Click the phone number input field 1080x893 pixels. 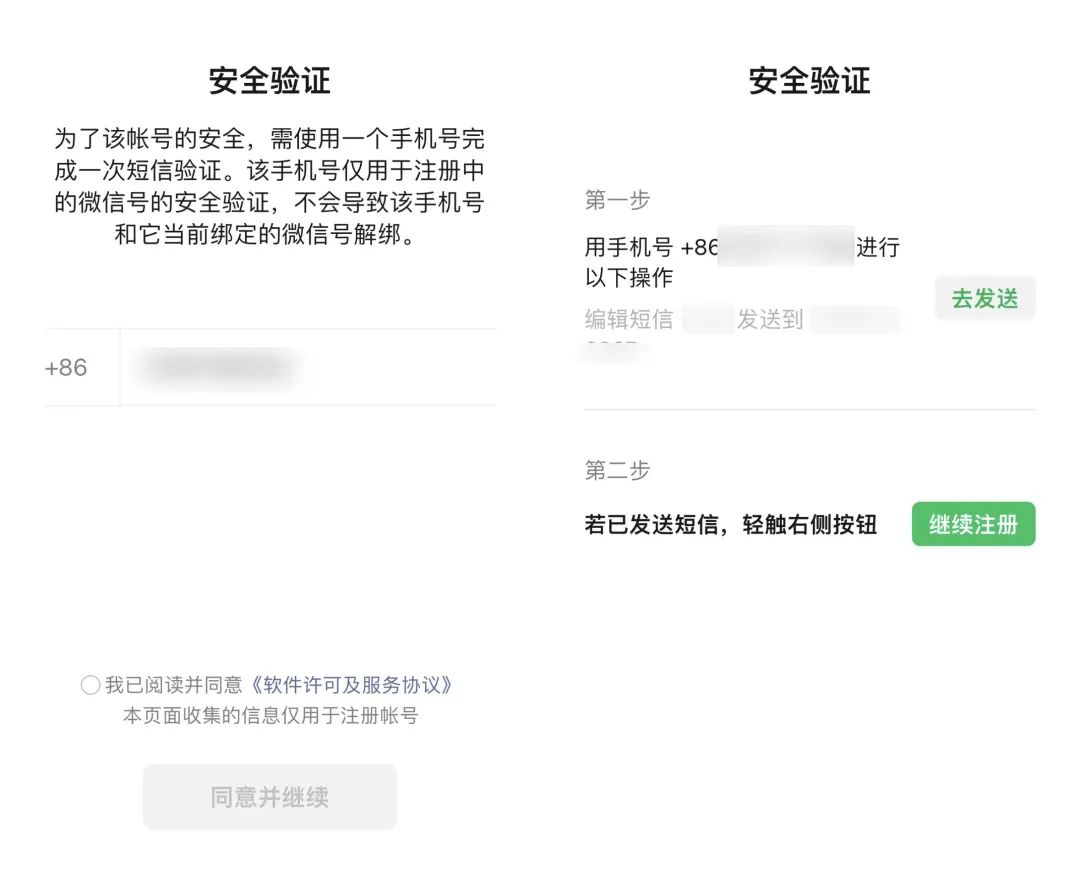coord(300,367)
